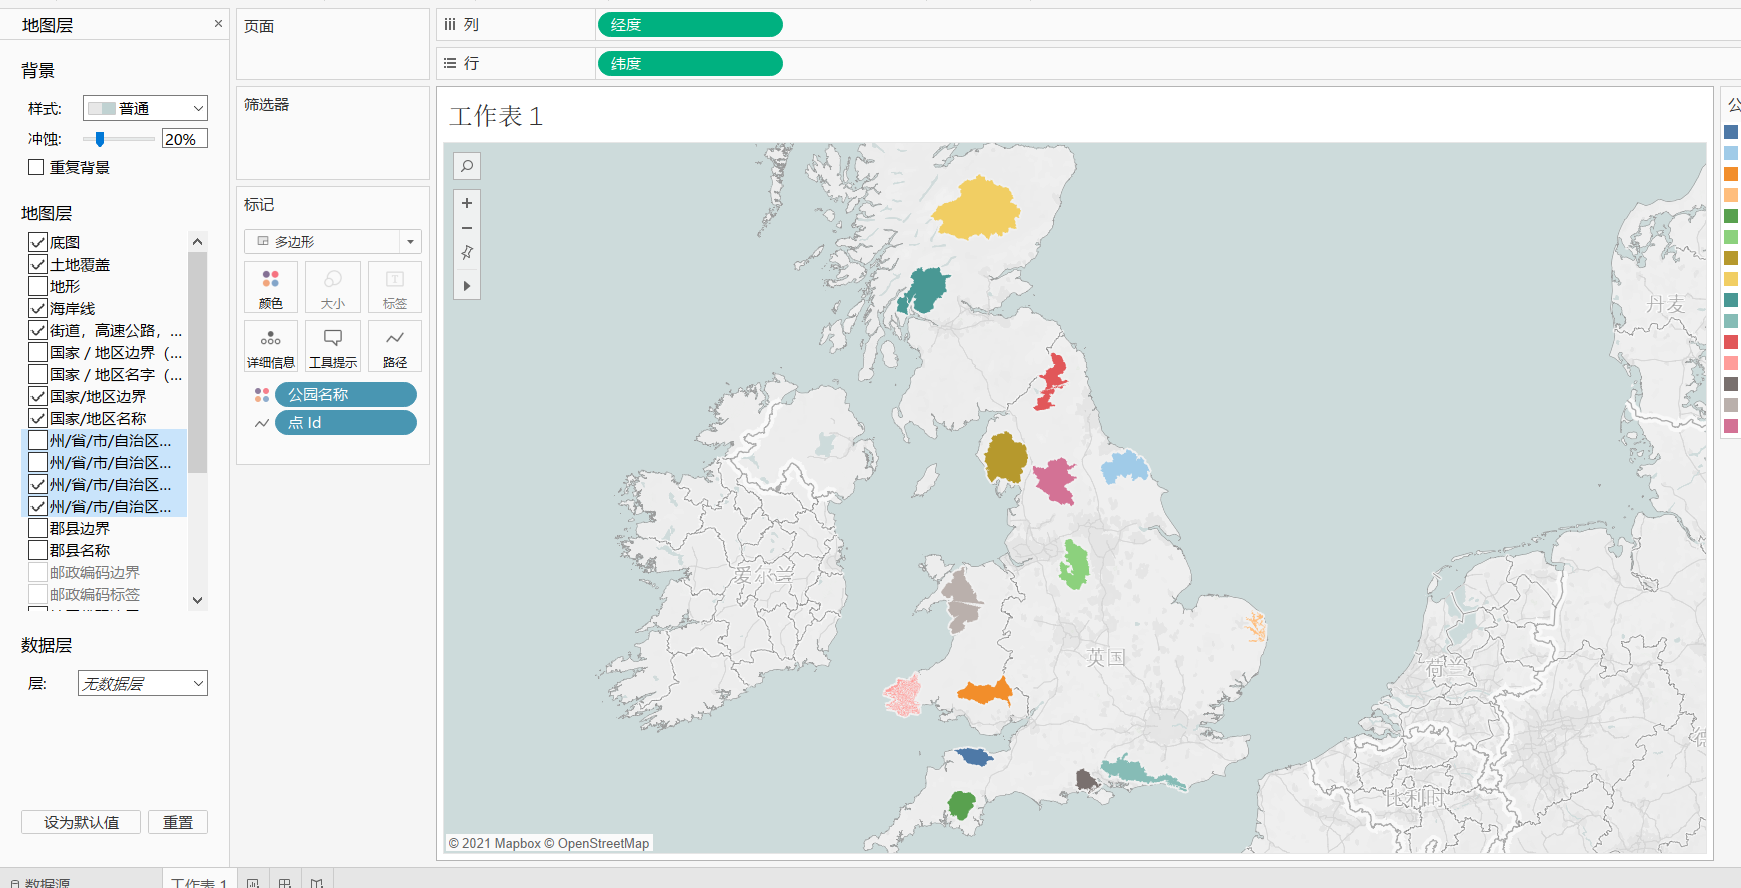Click the new story icon in the bottom tab bar
Image resolution: width=1741 pixels, height=888 pixels.
click(x=317, y=883)
